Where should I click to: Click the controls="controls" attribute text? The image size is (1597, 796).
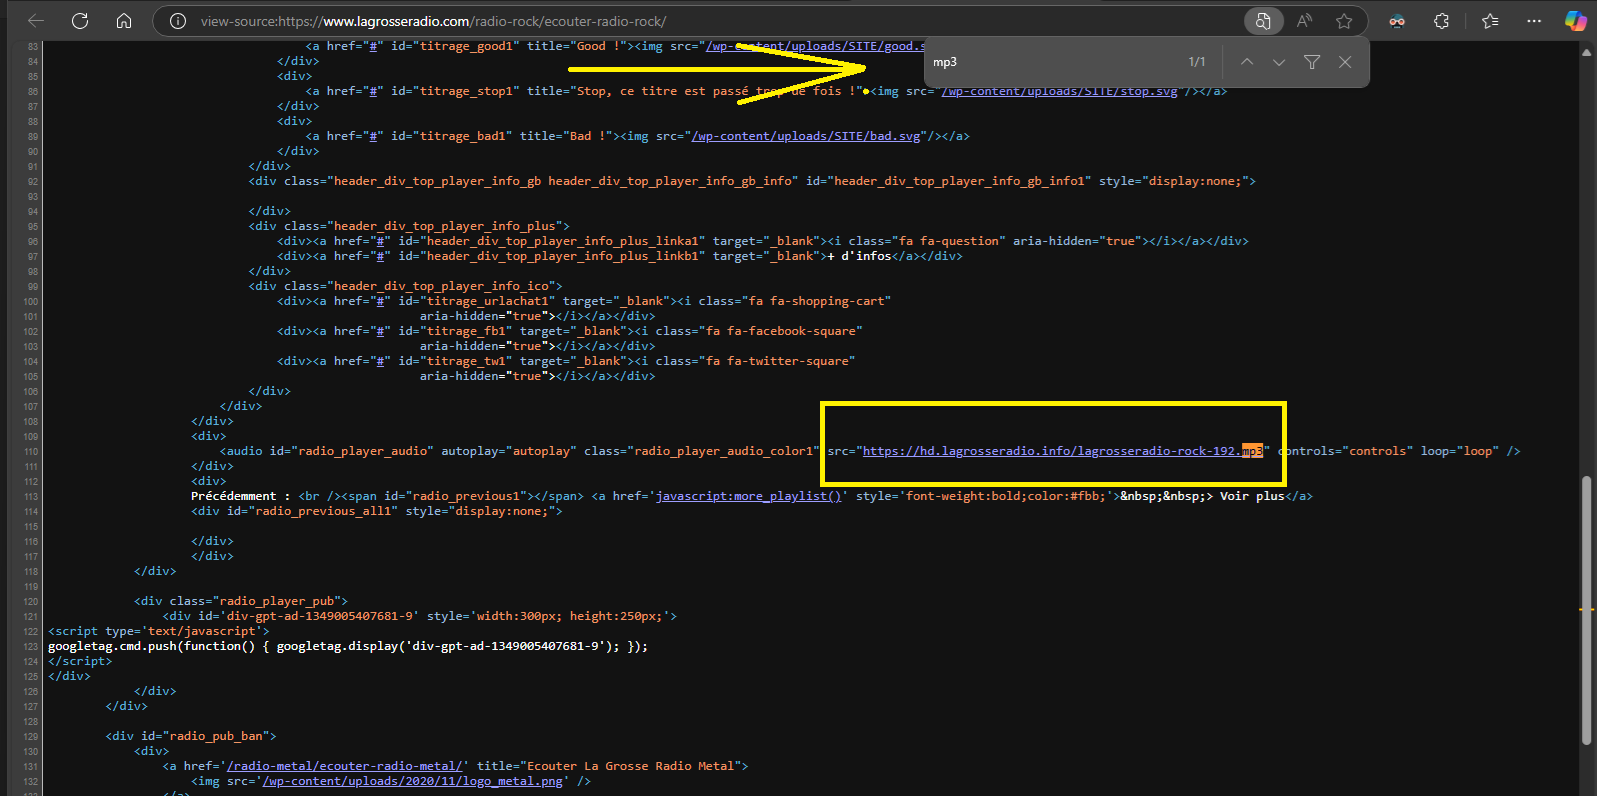point(1346,451)
